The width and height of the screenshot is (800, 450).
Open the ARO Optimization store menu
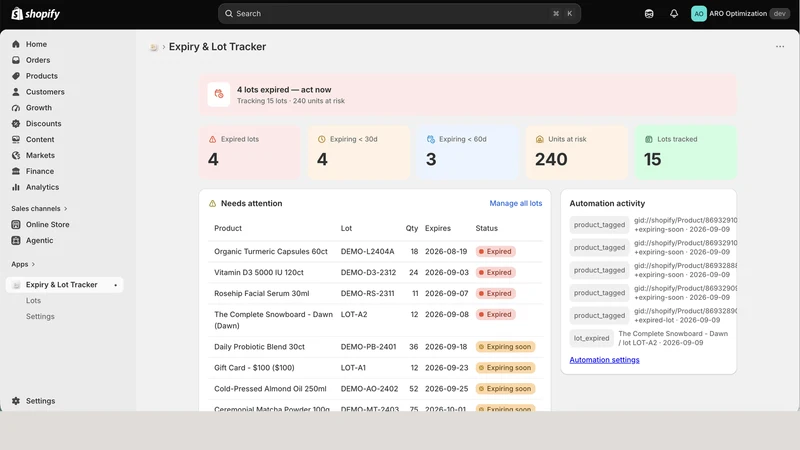pyautogui.click(x=740, y=14)
